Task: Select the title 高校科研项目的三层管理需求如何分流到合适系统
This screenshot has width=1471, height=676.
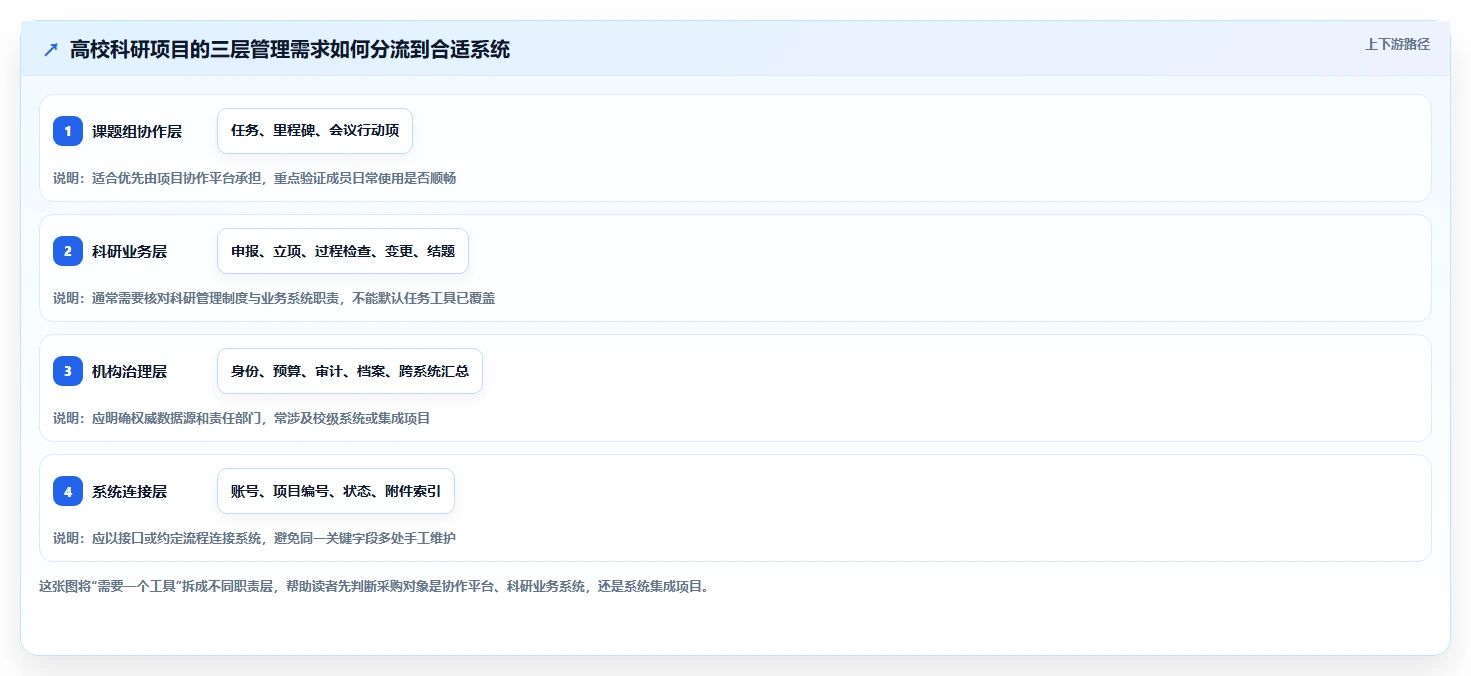Action: pos(290,49)
